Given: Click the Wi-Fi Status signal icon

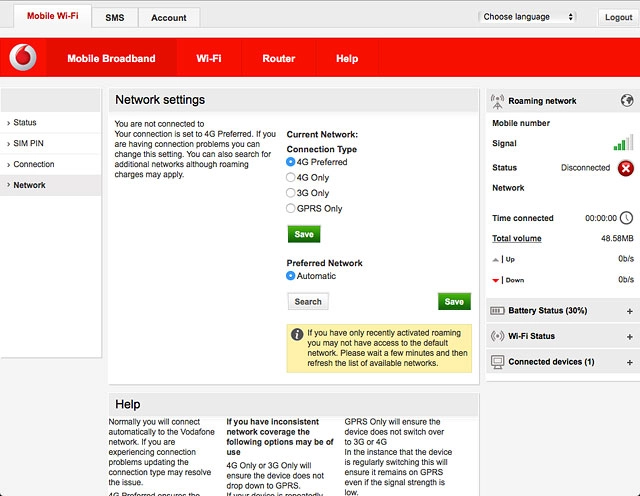Looking at the screenshot, I should [x=498, y=336].
